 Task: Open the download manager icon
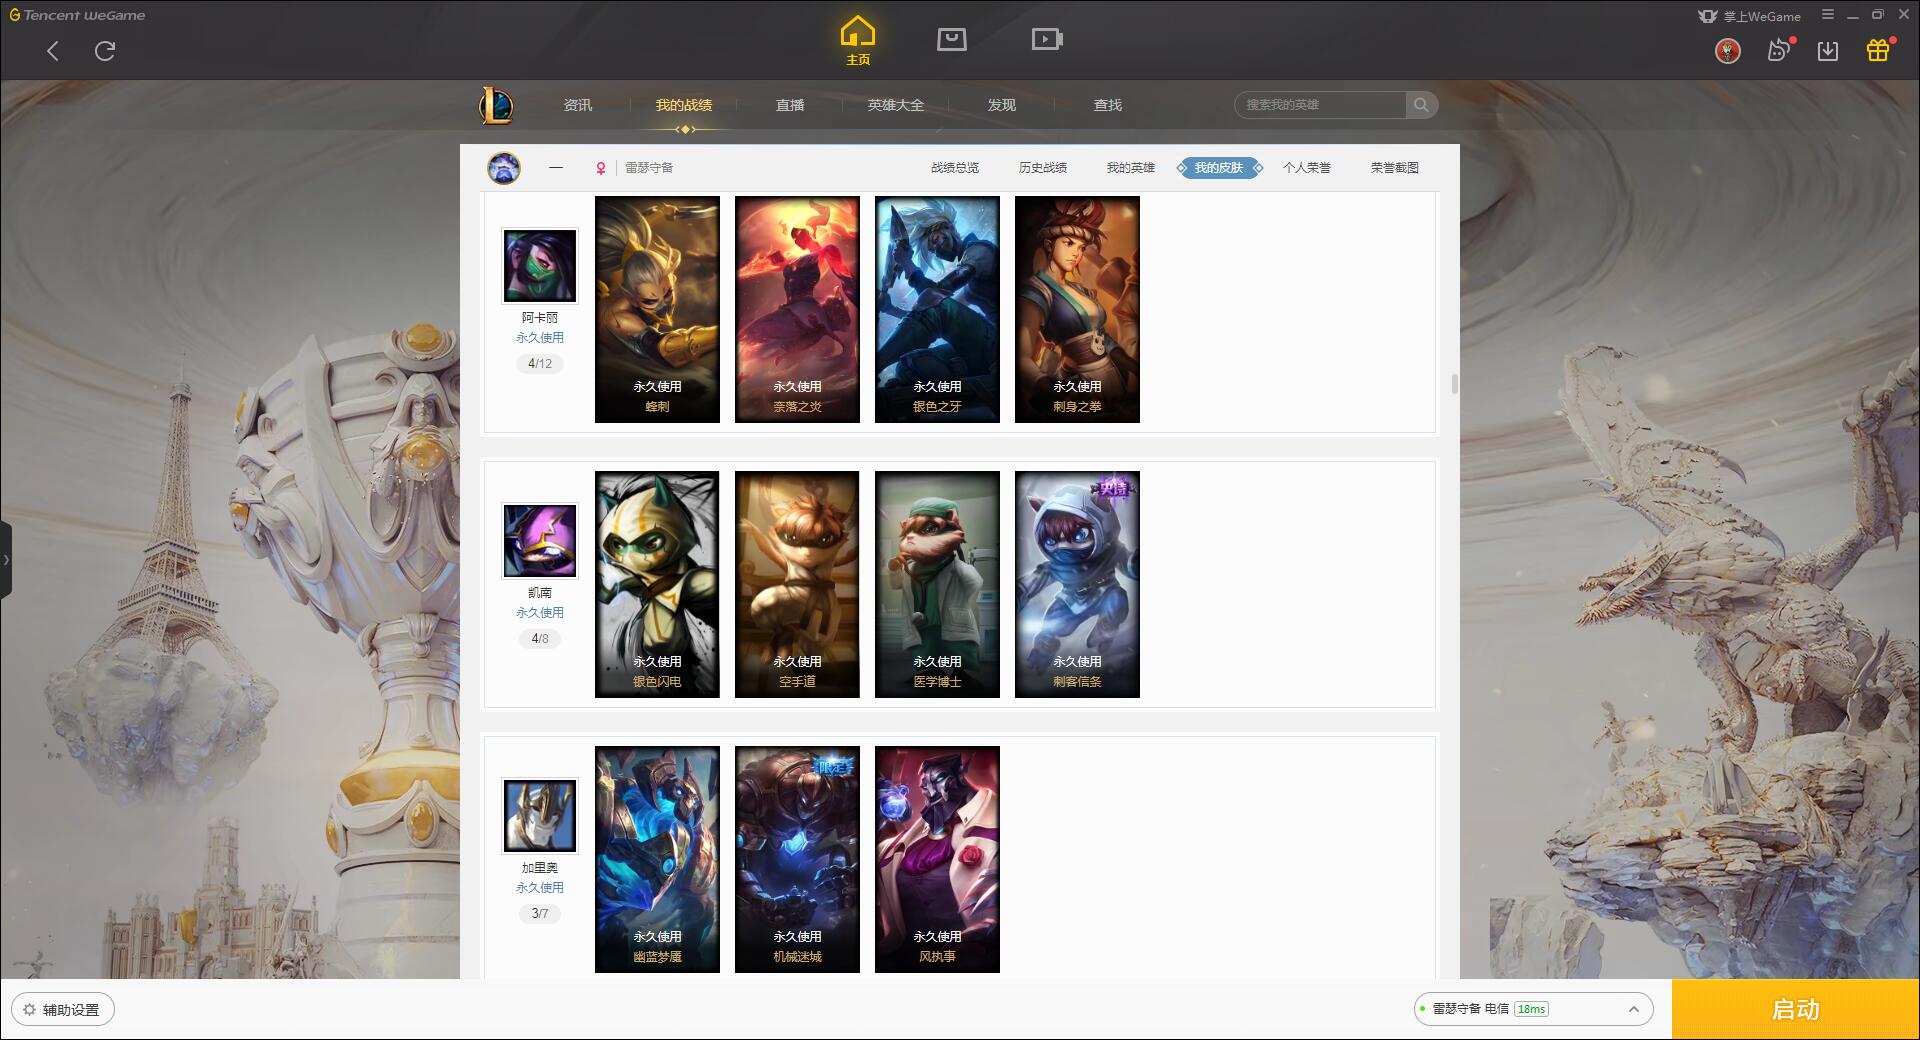(x=1828, y=51)
